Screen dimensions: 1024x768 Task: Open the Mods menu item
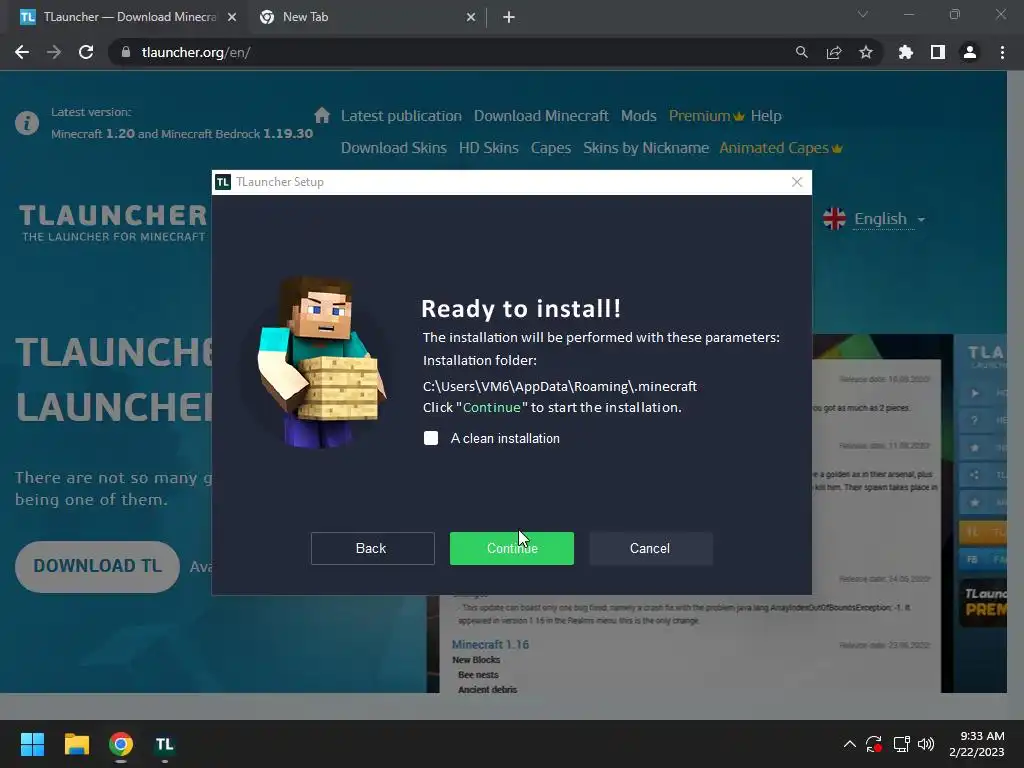[x=639, y=116]
